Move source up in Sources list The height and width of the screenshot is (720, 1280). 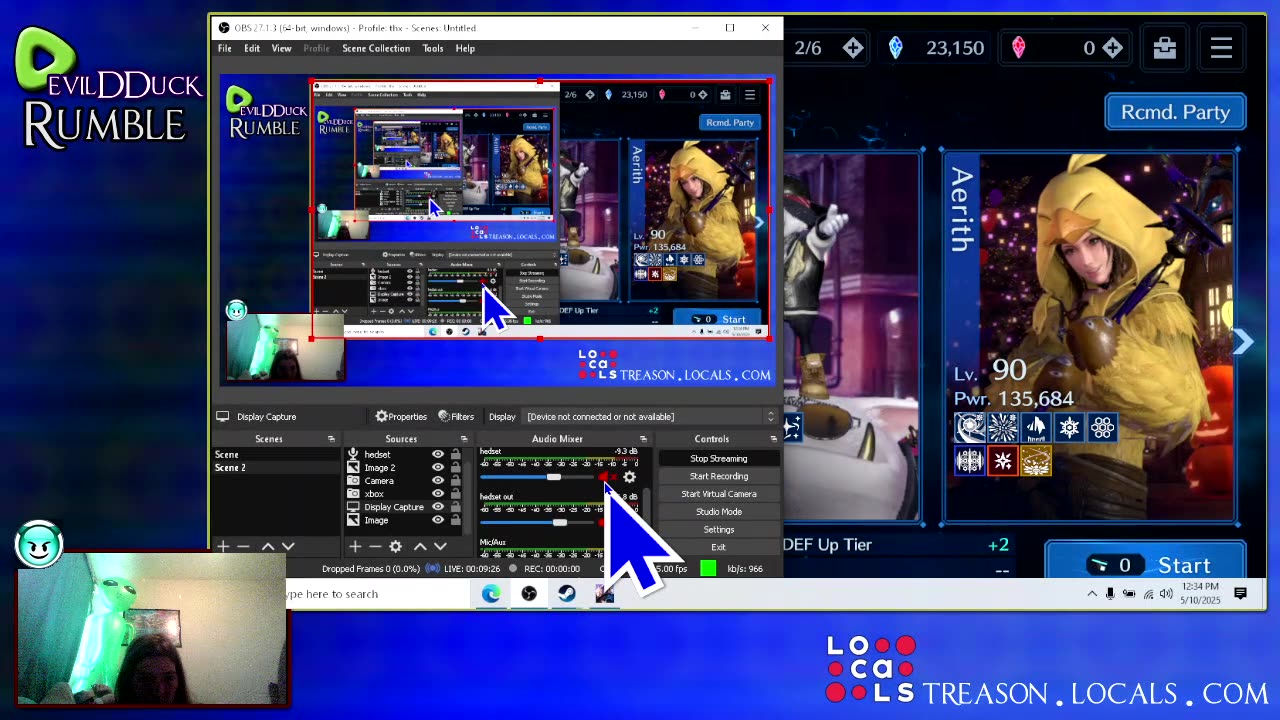coord(420,546)
